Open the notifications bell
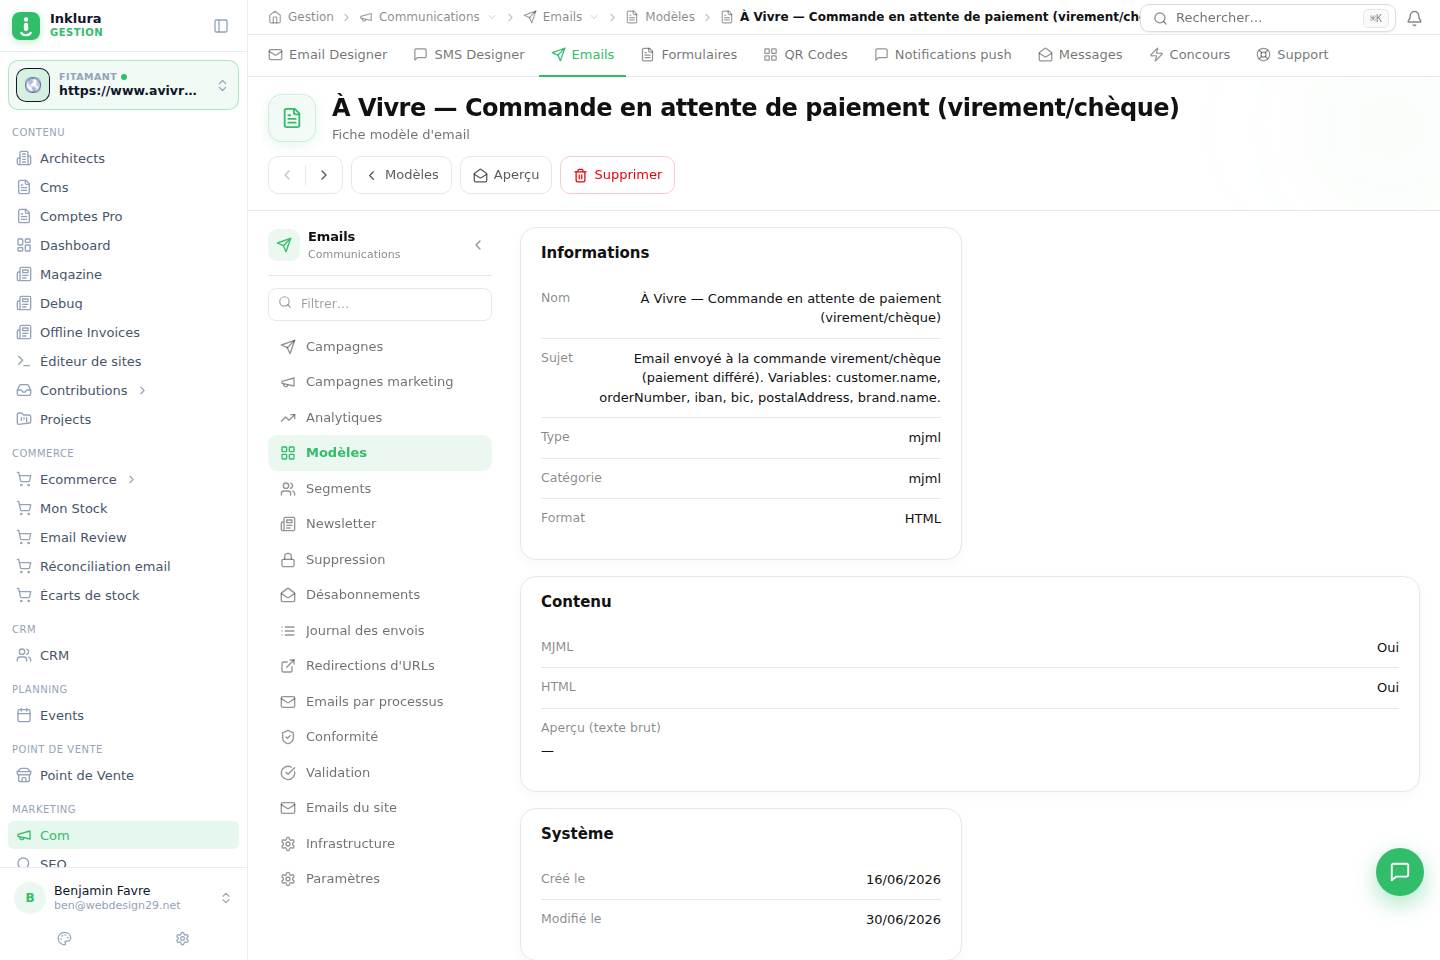The image size is (1440, 960). pyautogui.click(x=1414, y=18)
